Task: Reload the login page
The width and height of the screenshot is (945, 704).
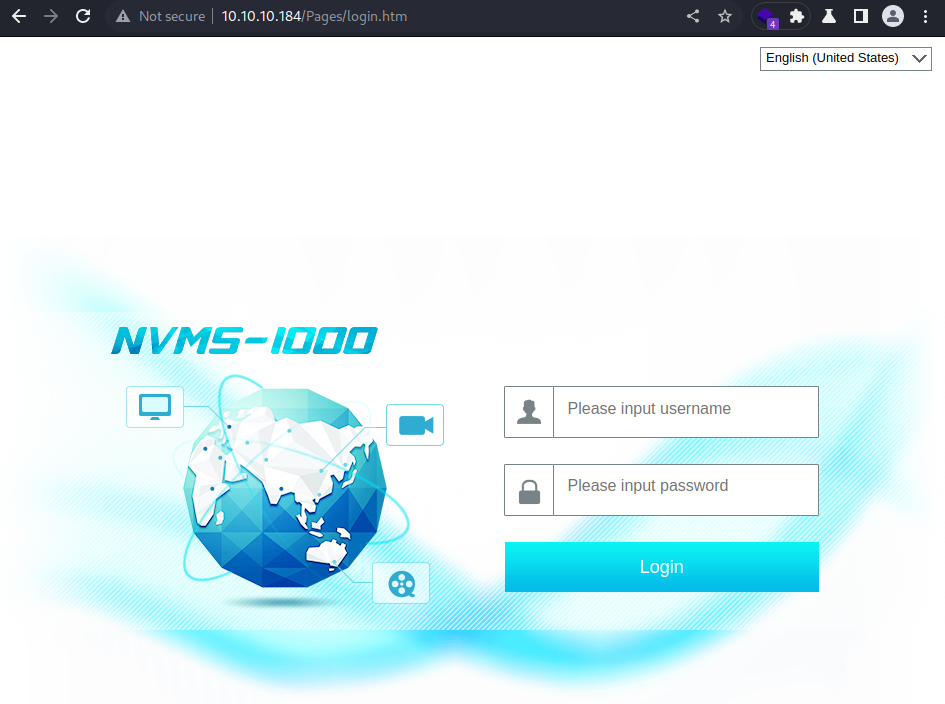Action: click(83, 16)
